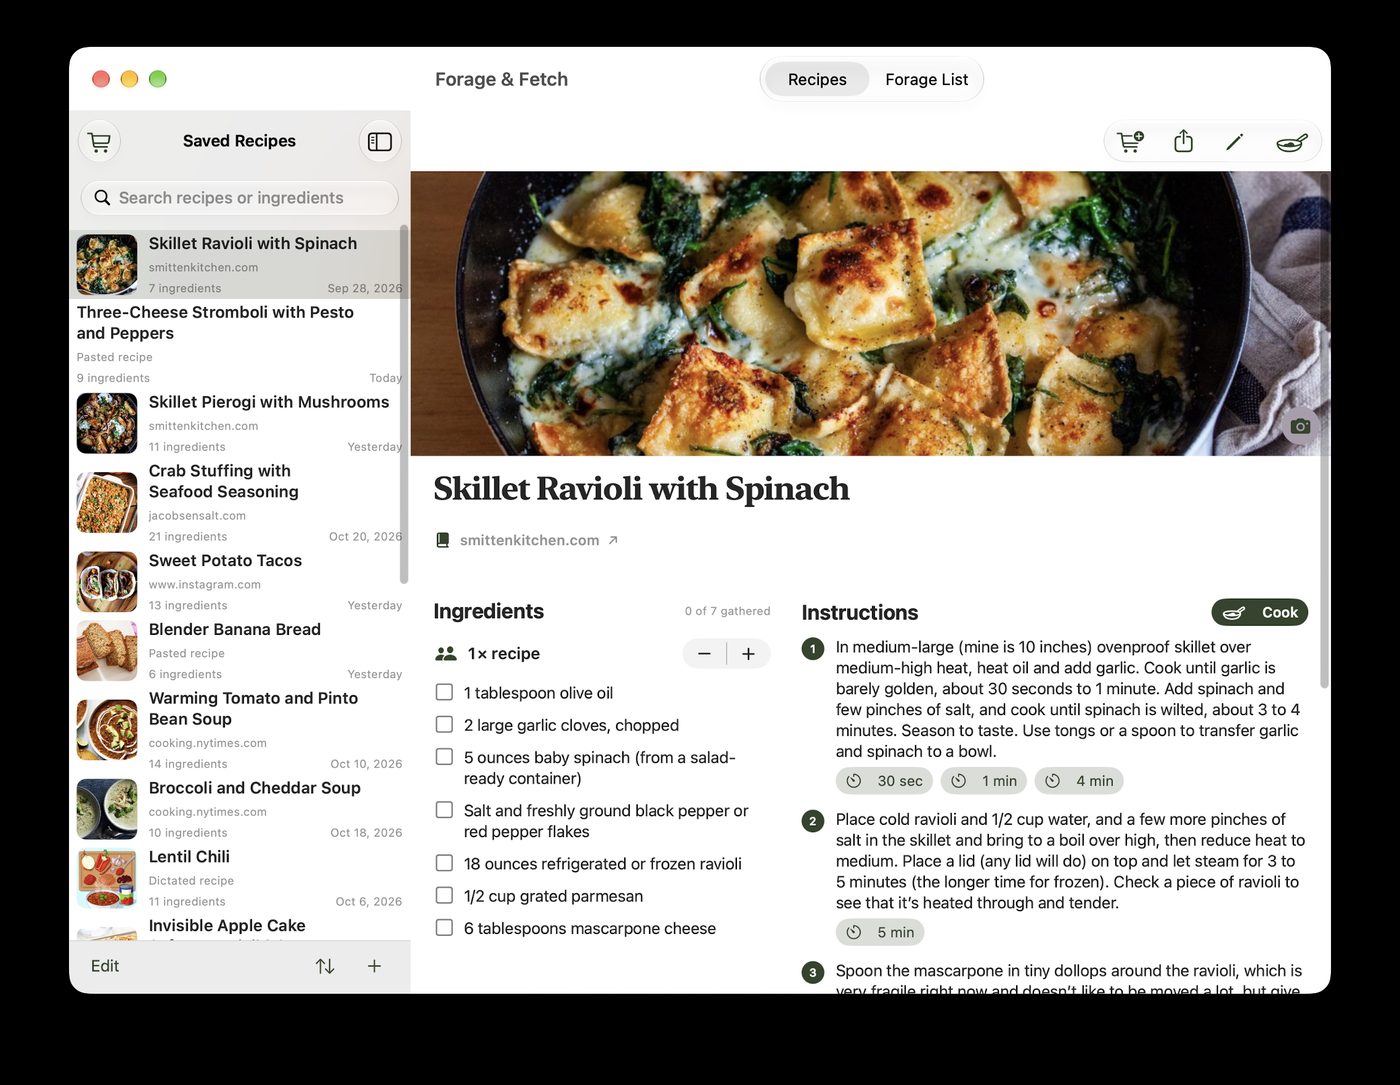
Task: Open Crab Stuffing with Seafood Seasoning
Action: (x=239, y=502)
